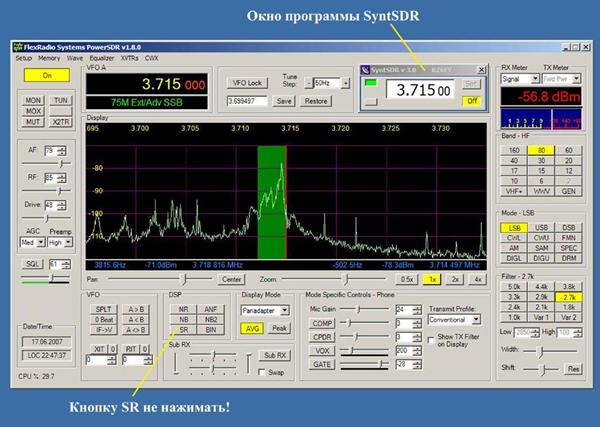This screenshot has height=427, width=600.
Task: Select AM mode
Action: tap(514, 248)
